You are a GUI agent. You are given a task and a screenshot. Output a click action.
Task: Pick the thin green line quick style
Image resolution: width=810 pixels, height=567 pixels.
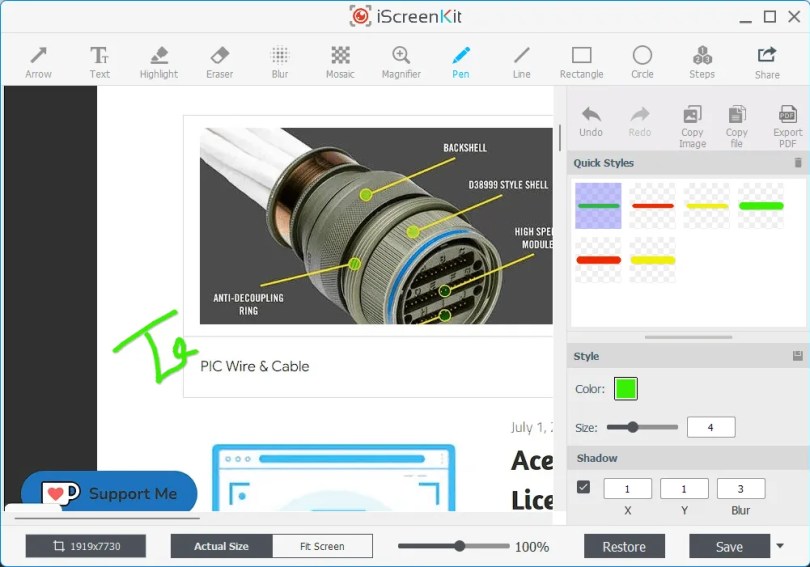point(598,206)
